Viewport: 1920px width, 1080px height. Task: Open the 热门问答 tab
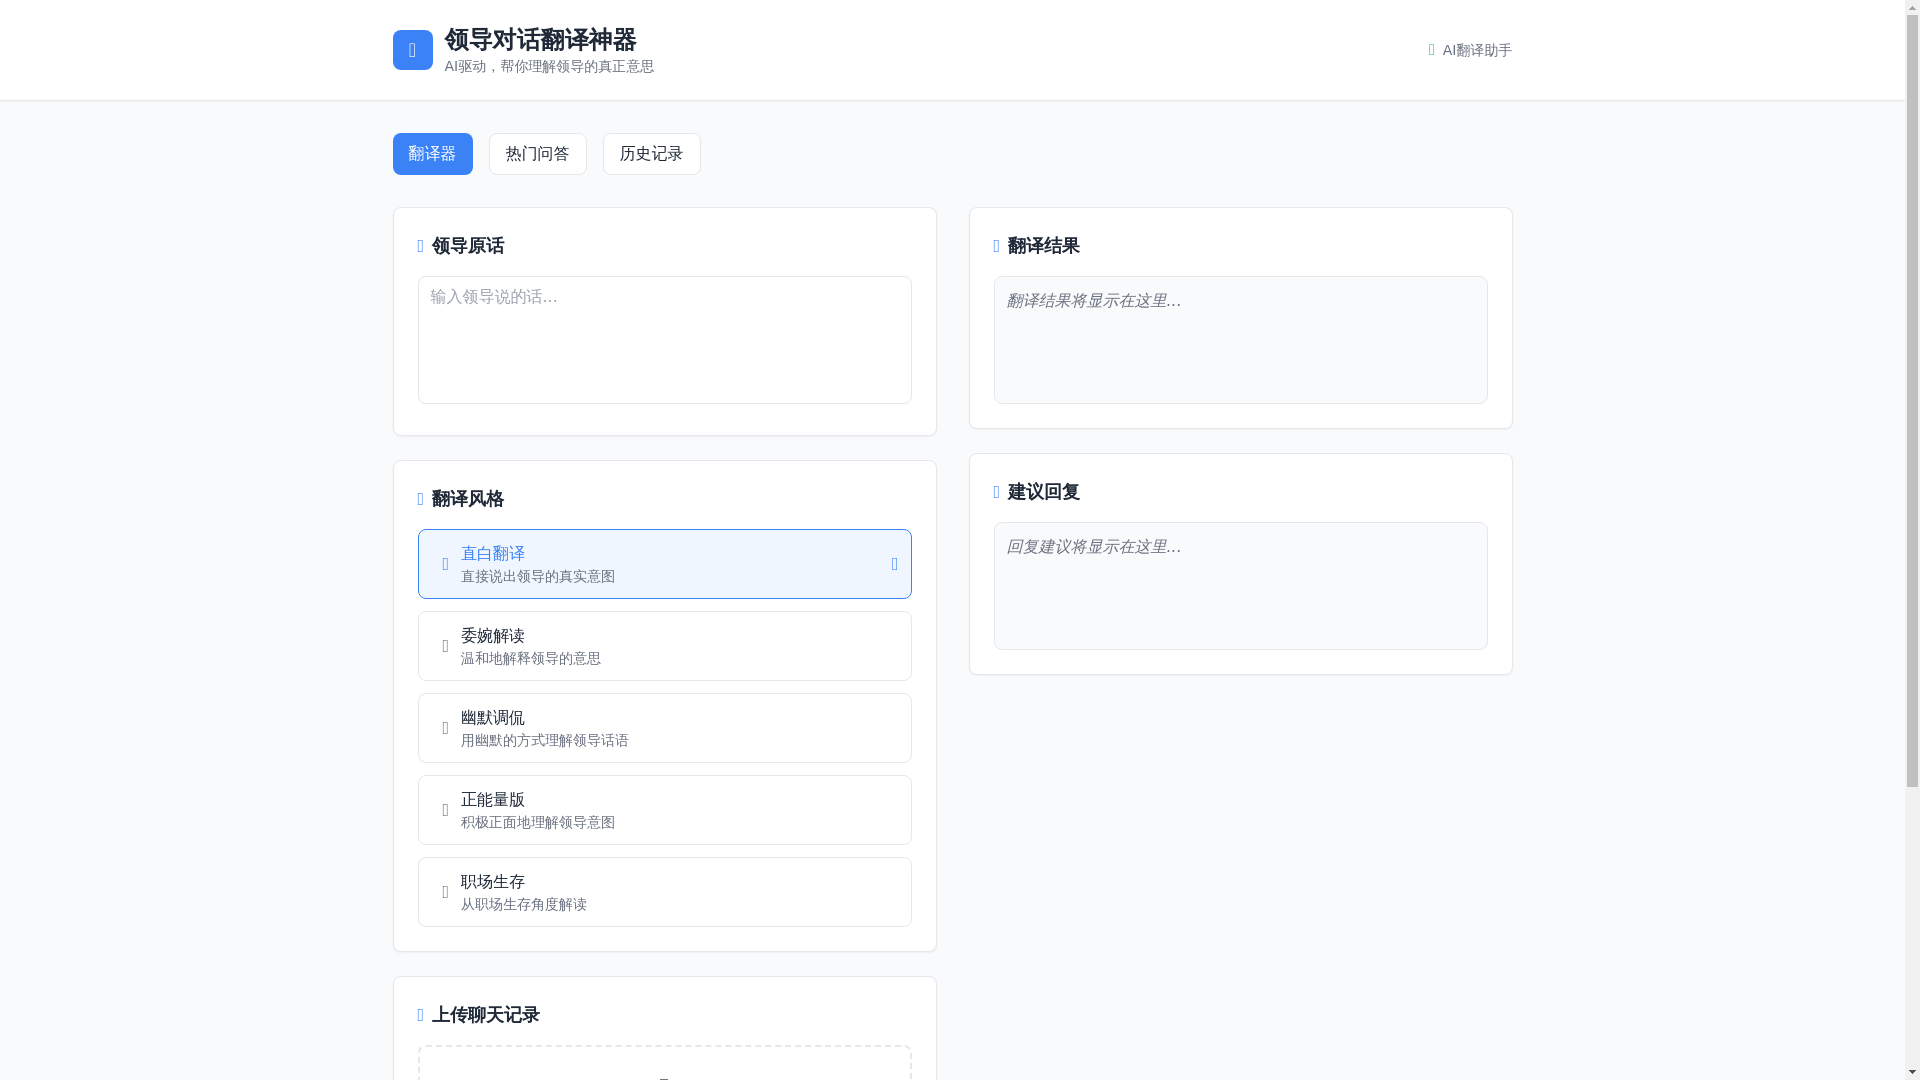(x=537, y=154)
